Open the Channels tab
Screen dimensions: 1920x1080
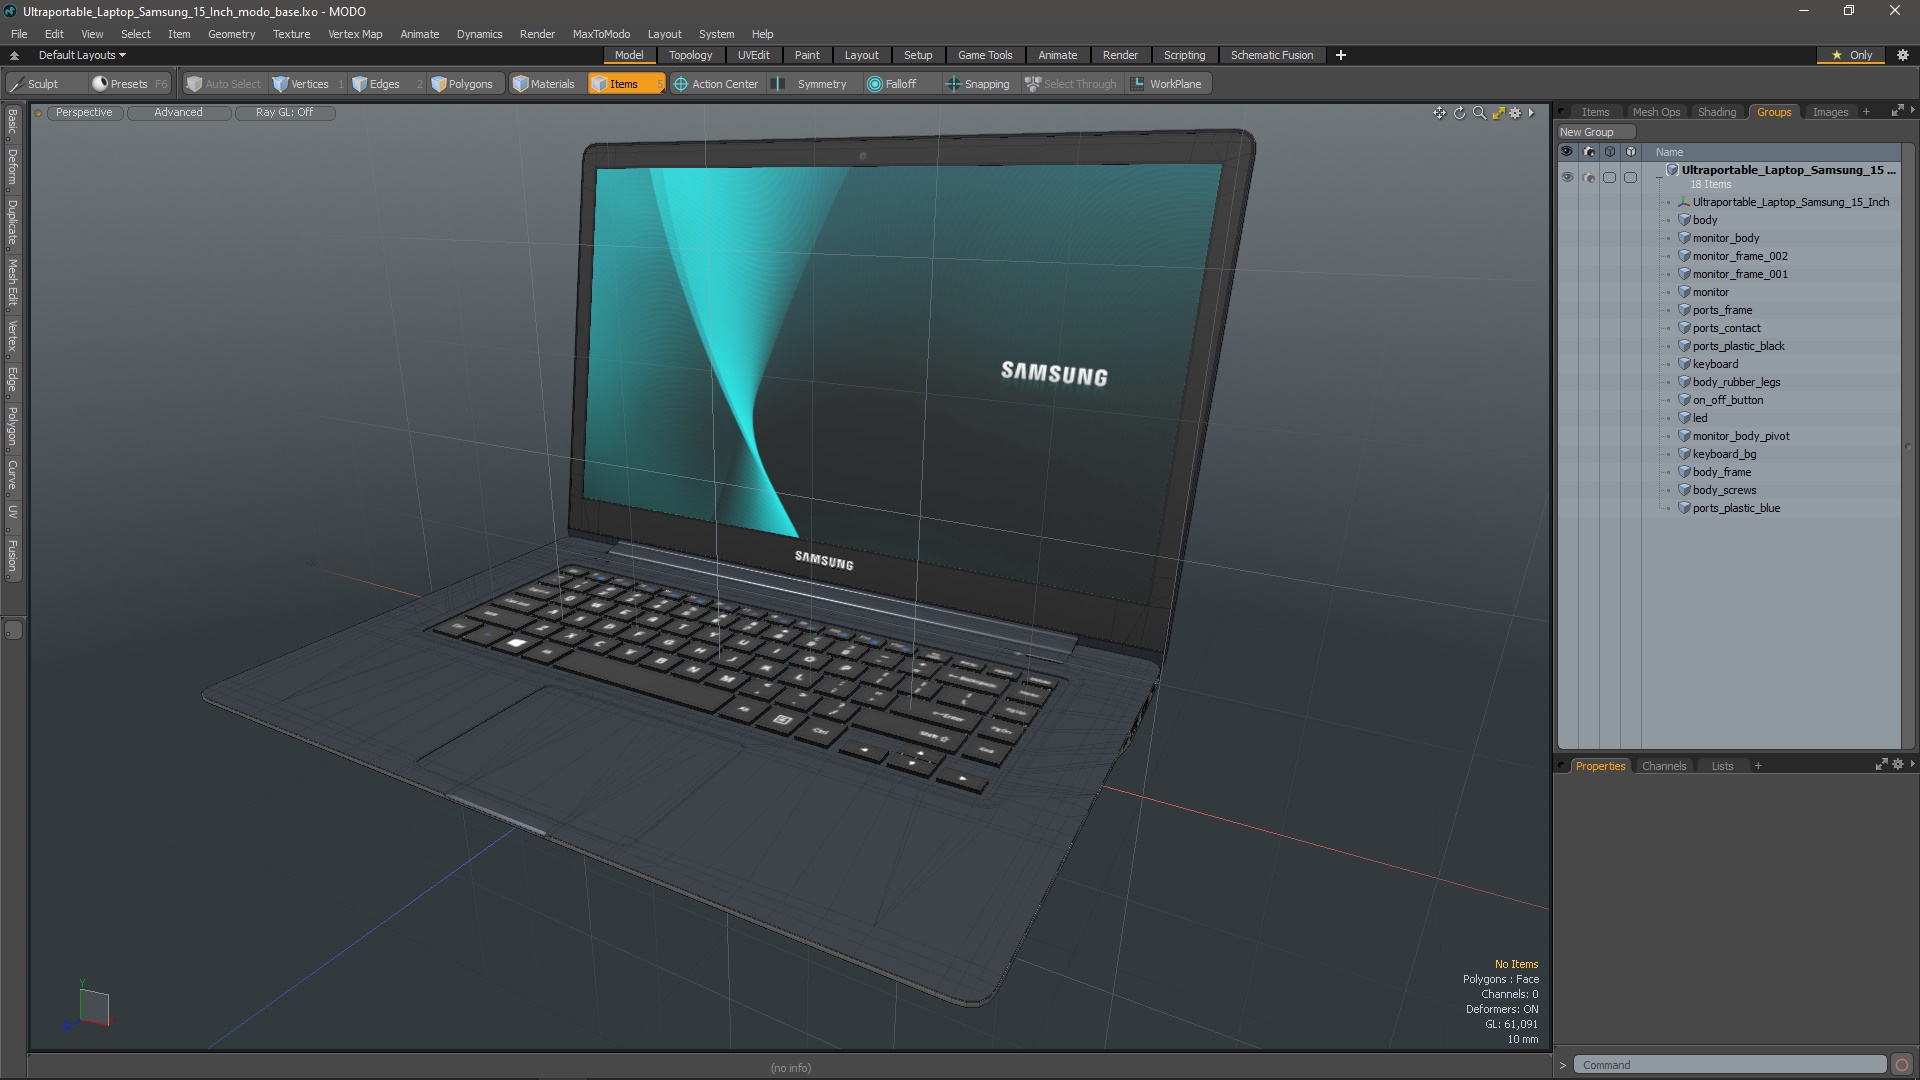pos(1664,766)
